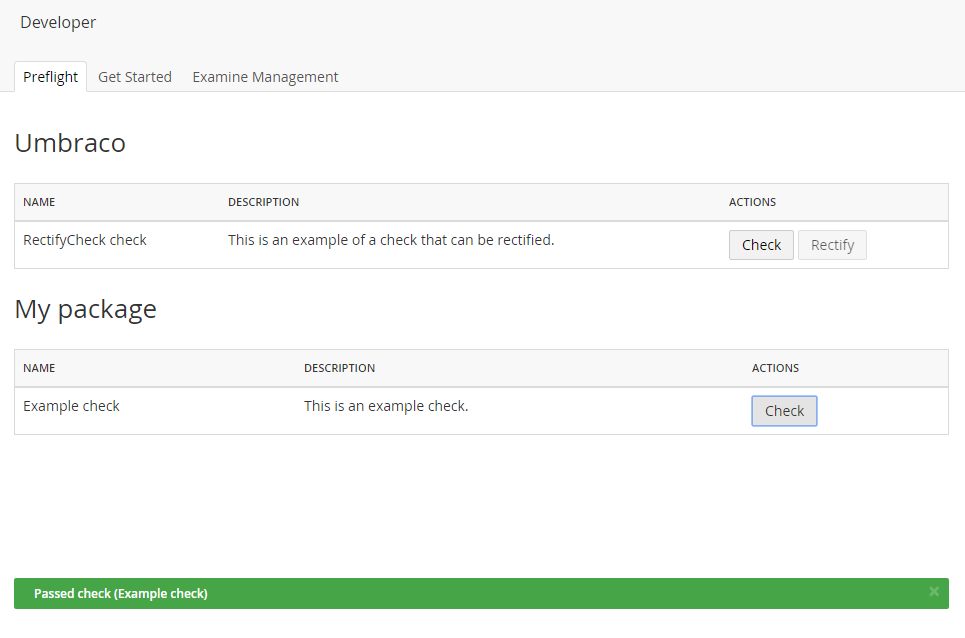Click NAME column header in My package table
This screenshot has width=965, height=638.
point(39,368)
